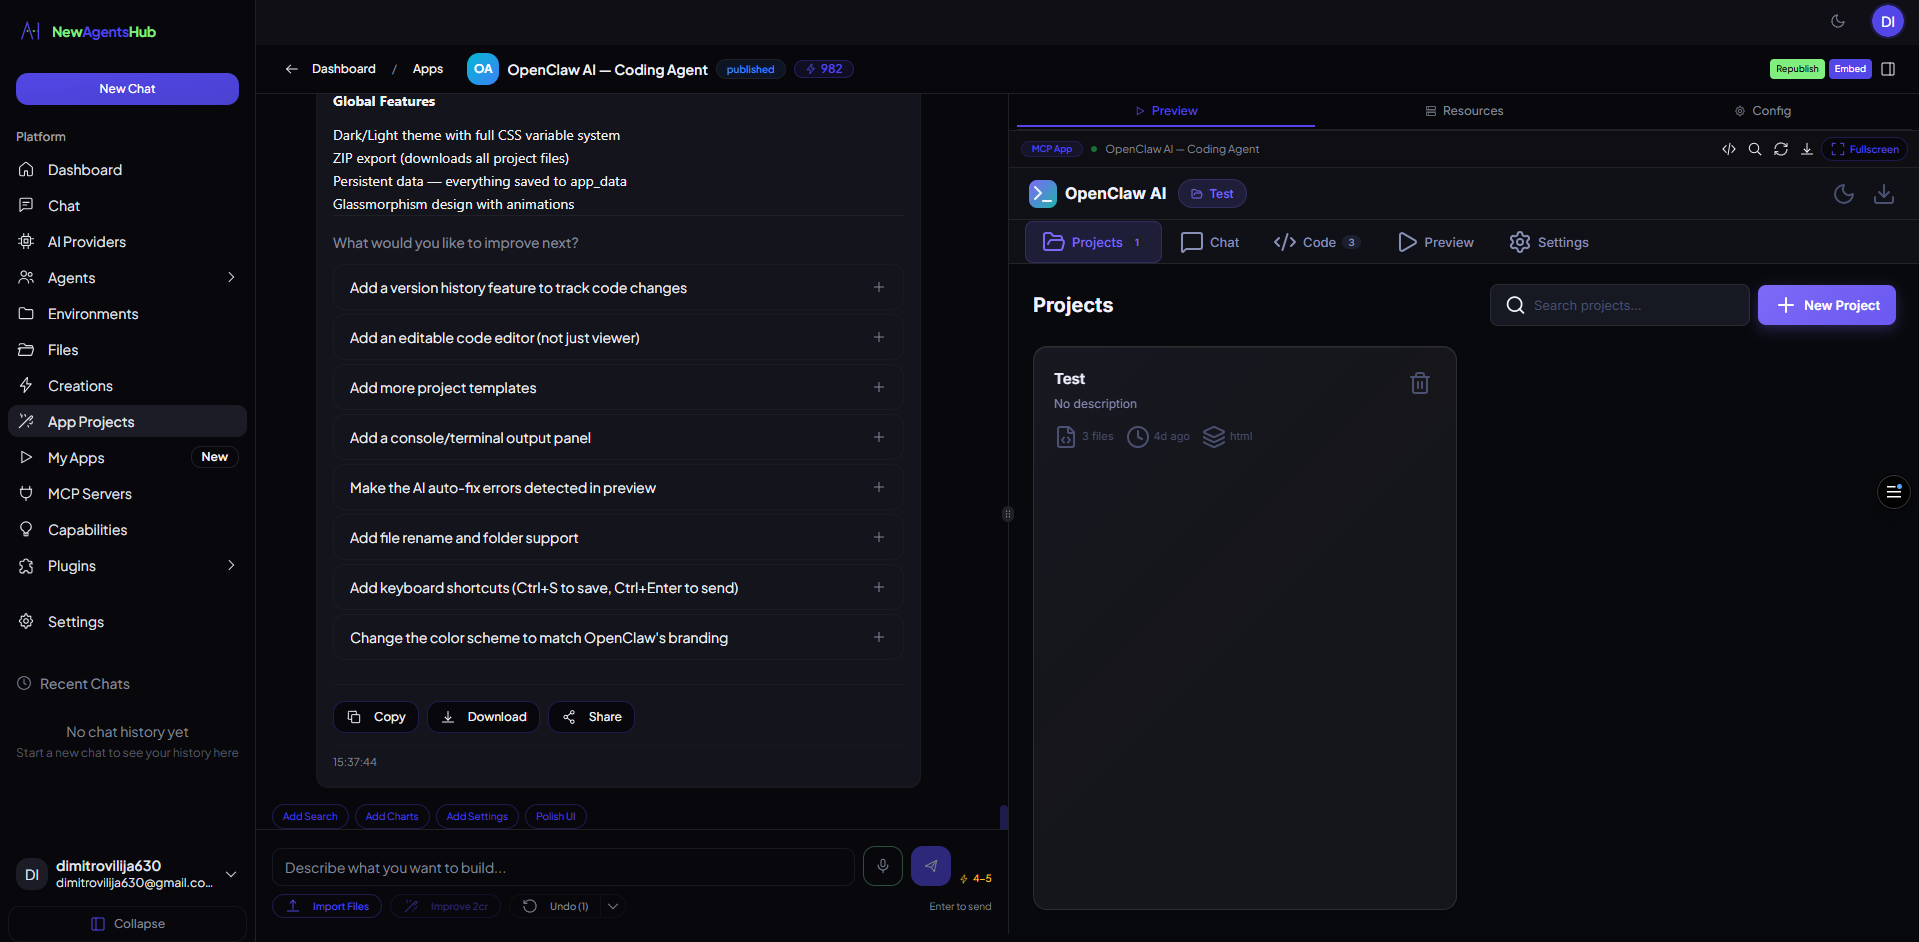Add AI auto-fix errors suggestion plus icon
This screenshot has height=942, width=1919.
pos(879,487)
